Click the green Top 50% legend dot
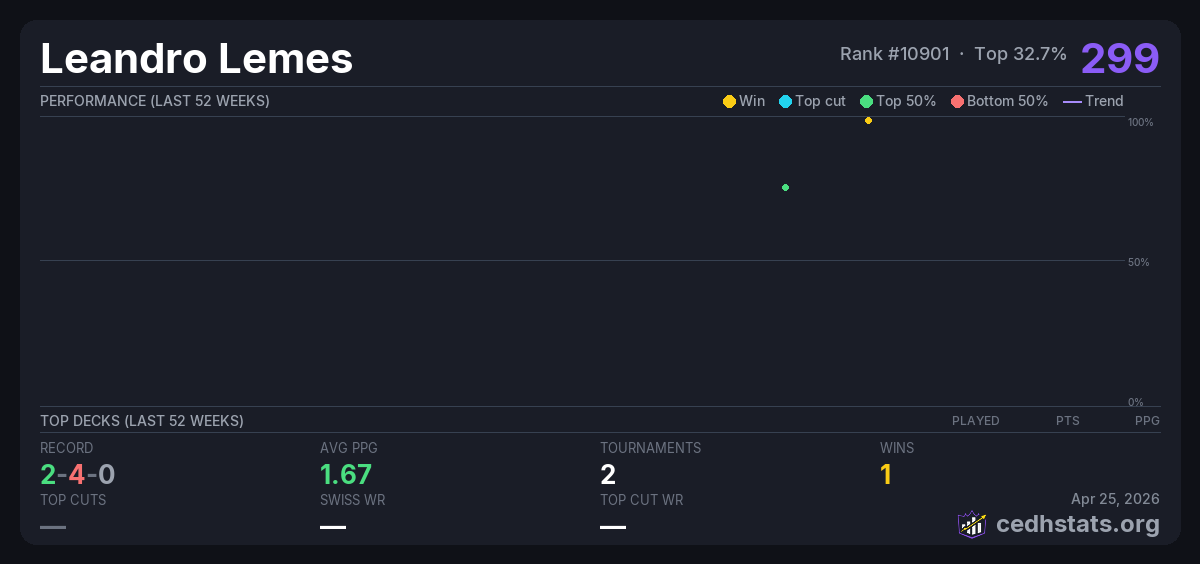Viewport: 1200px width, 564px height. [866, 101]
